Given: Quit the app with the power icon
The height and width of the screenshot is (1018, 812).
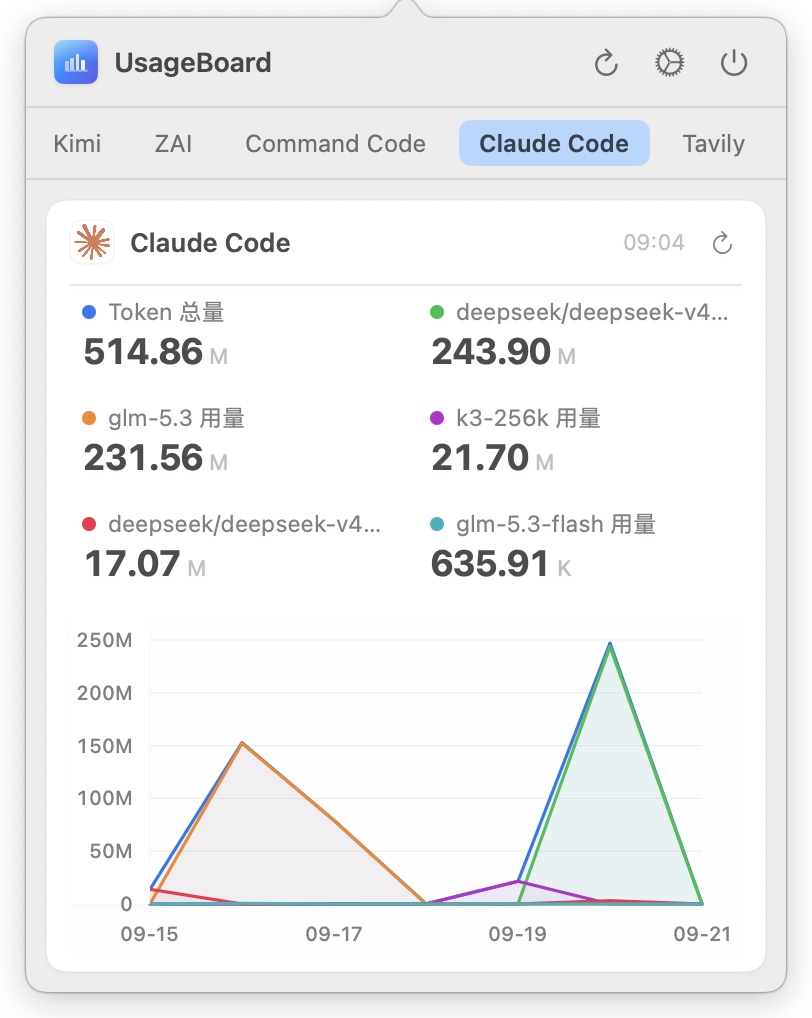Looking at the screenshot, I should pyautogui.click(x=733, y=63).
